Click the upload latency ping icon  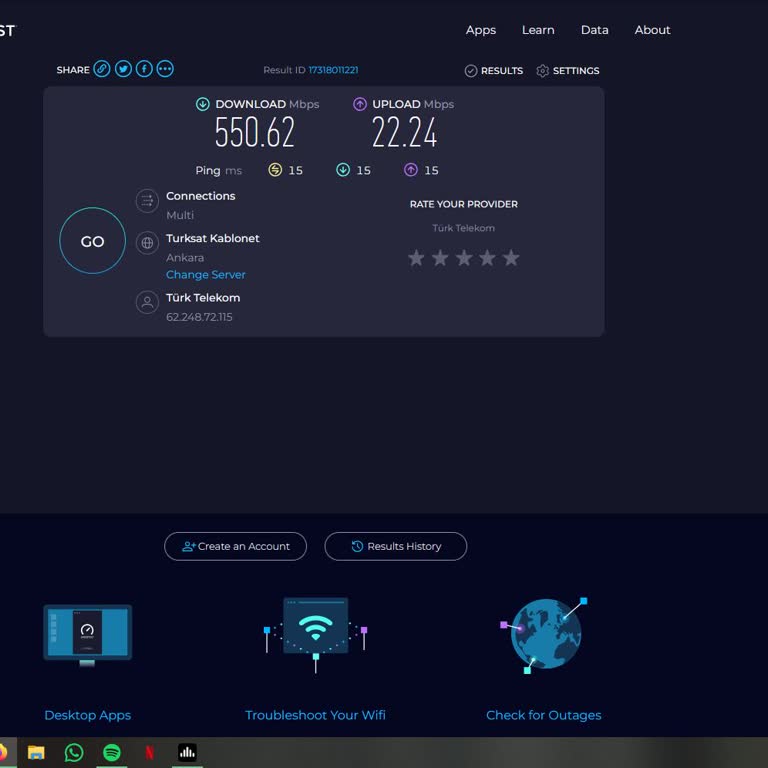(410, 170)
